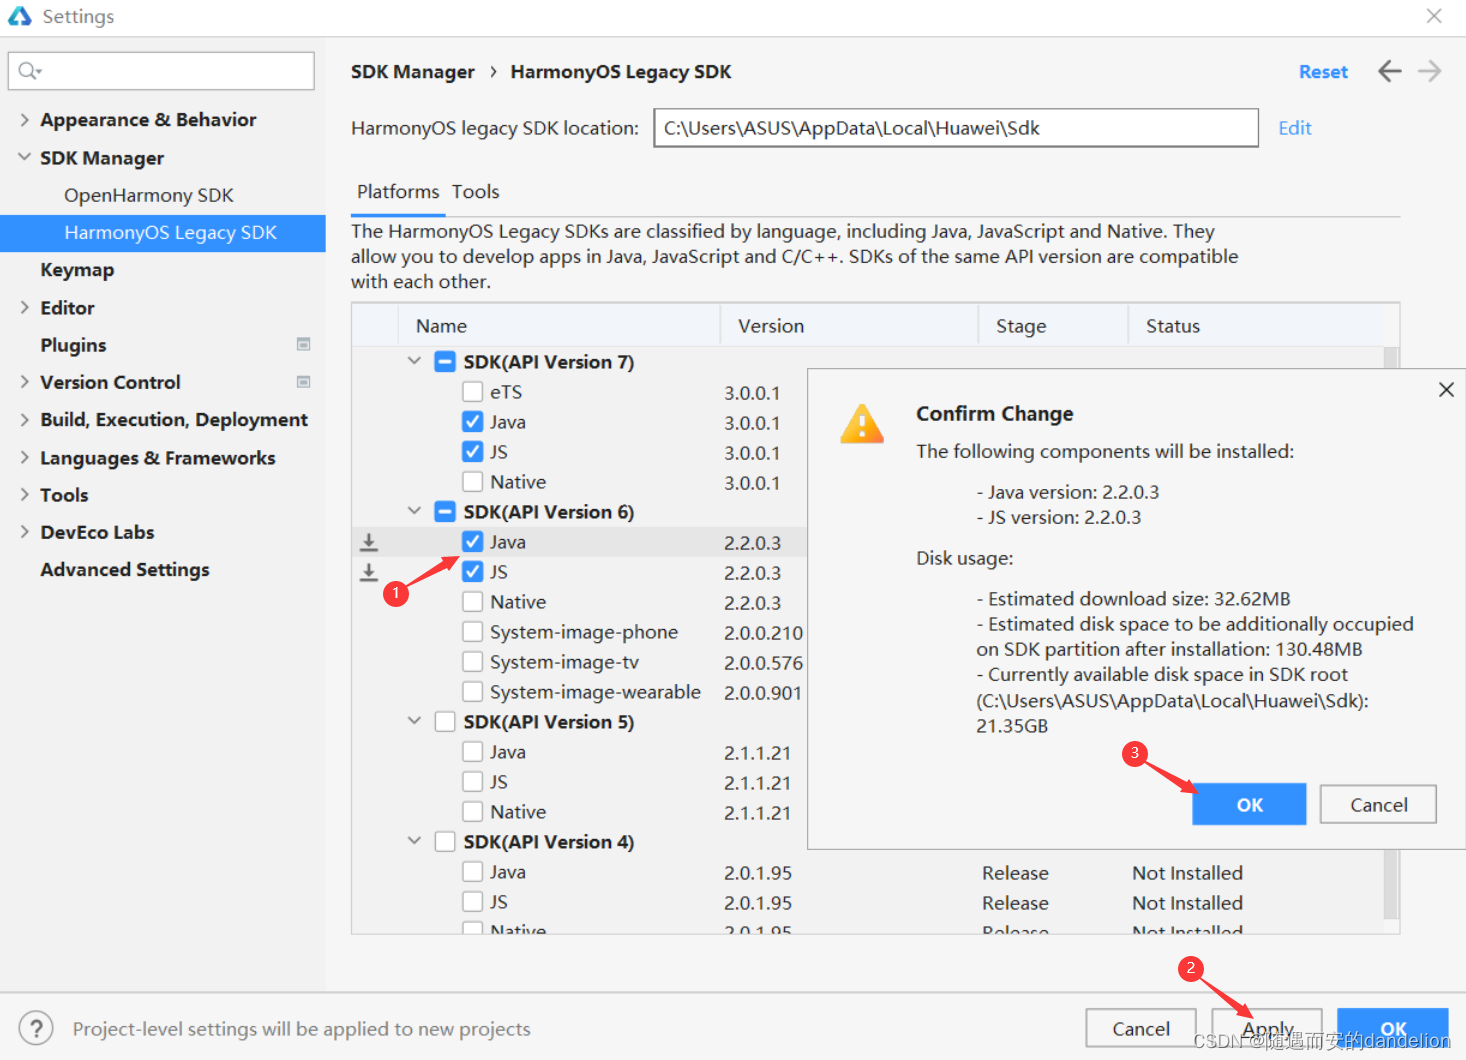
Task: Click Edit link for SDK location
Action: [1294, 128]
